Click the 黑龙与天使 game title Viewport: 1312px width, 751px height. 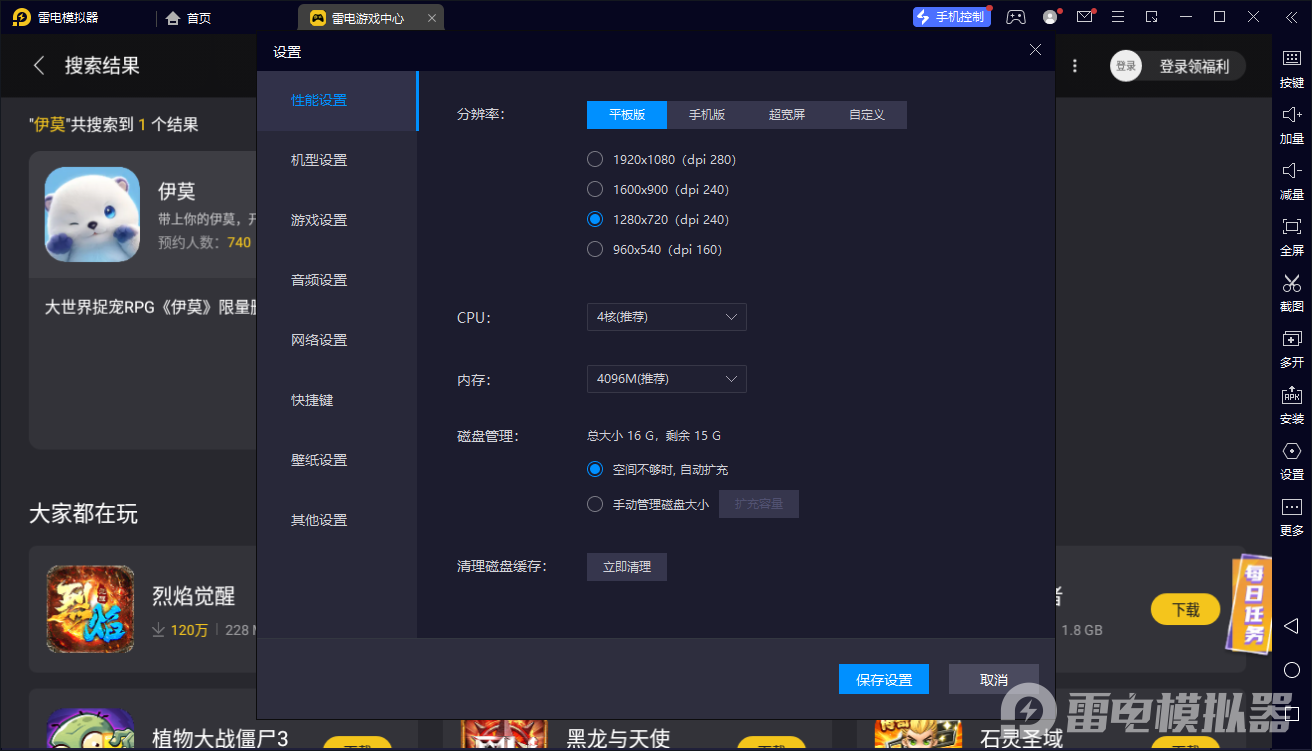(x=618, y=739)
